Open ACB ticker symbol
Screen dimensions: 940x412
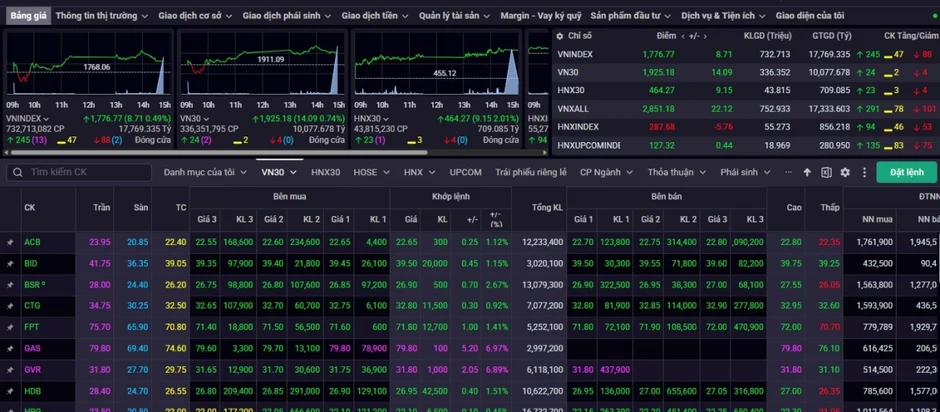[32, 242]
